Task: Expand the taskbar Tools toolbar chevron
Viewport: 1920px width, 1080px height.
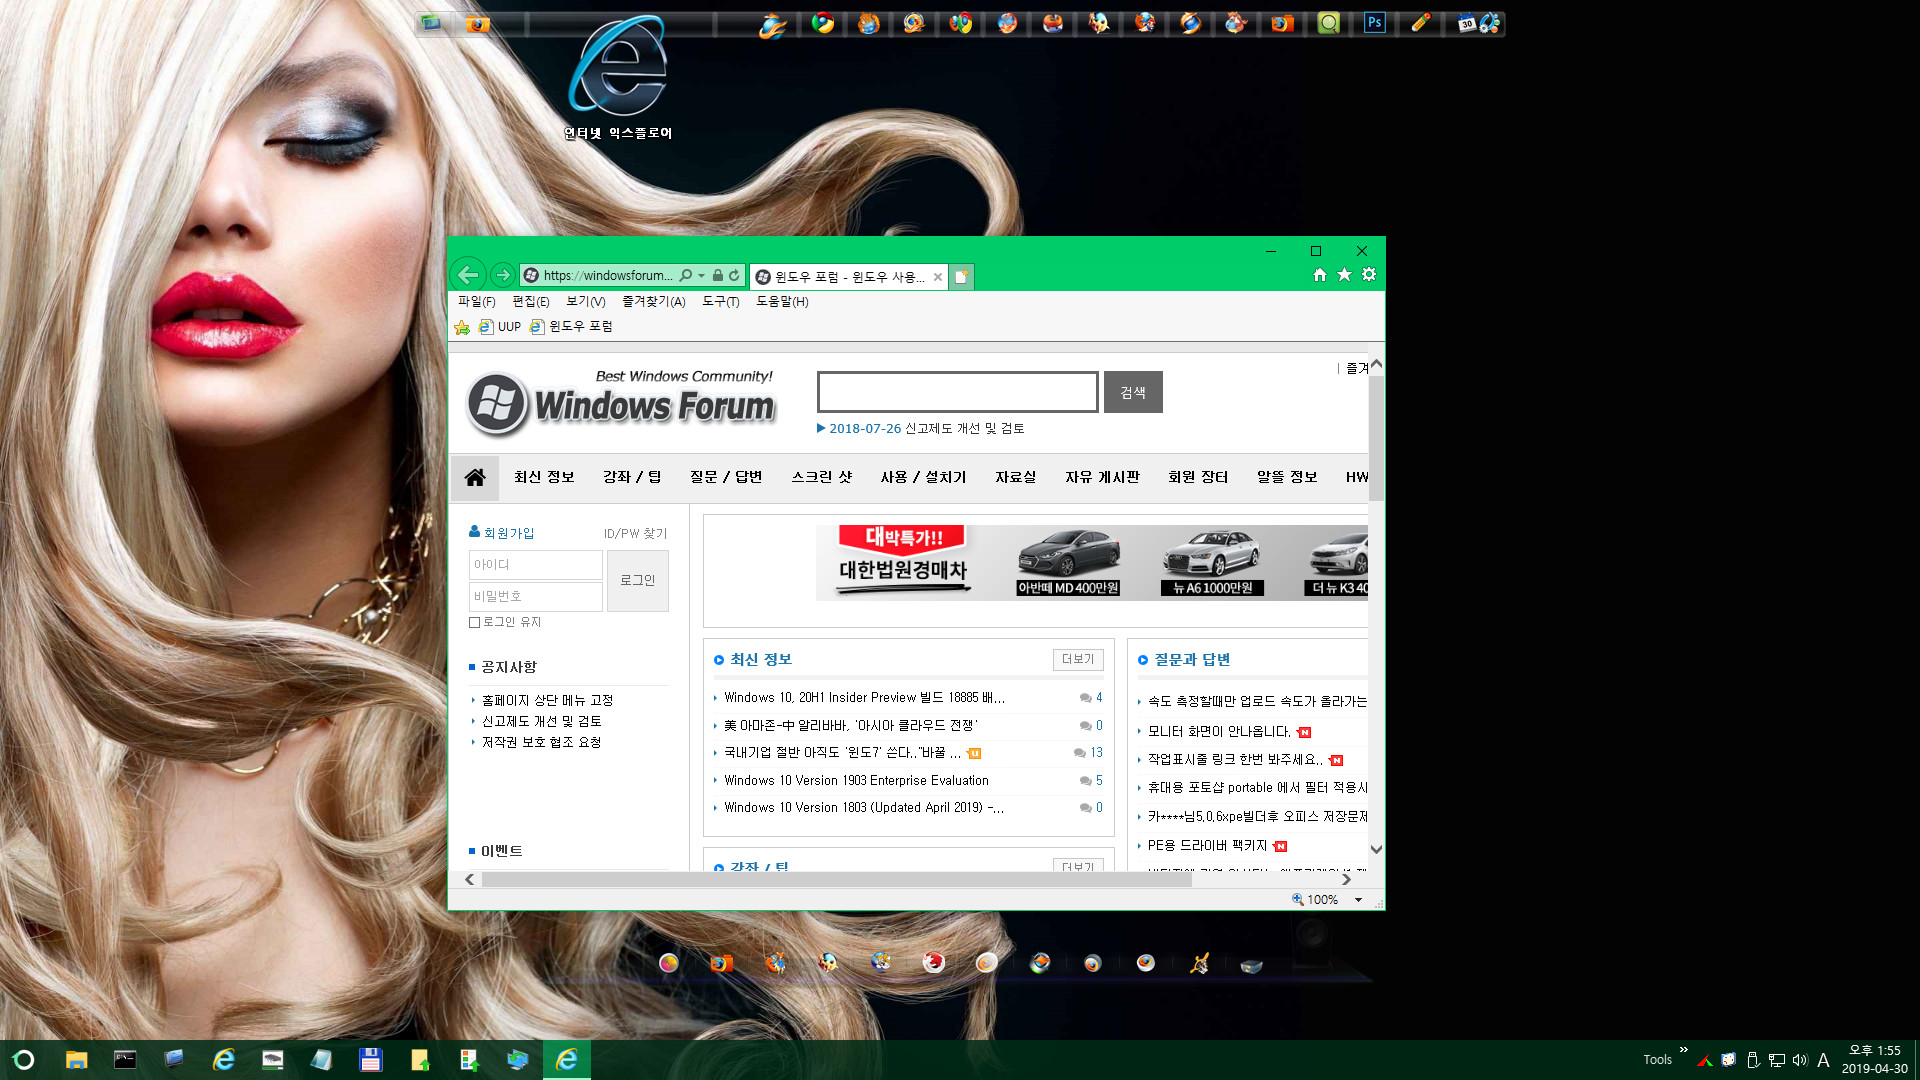Action: (1683, 1050)
